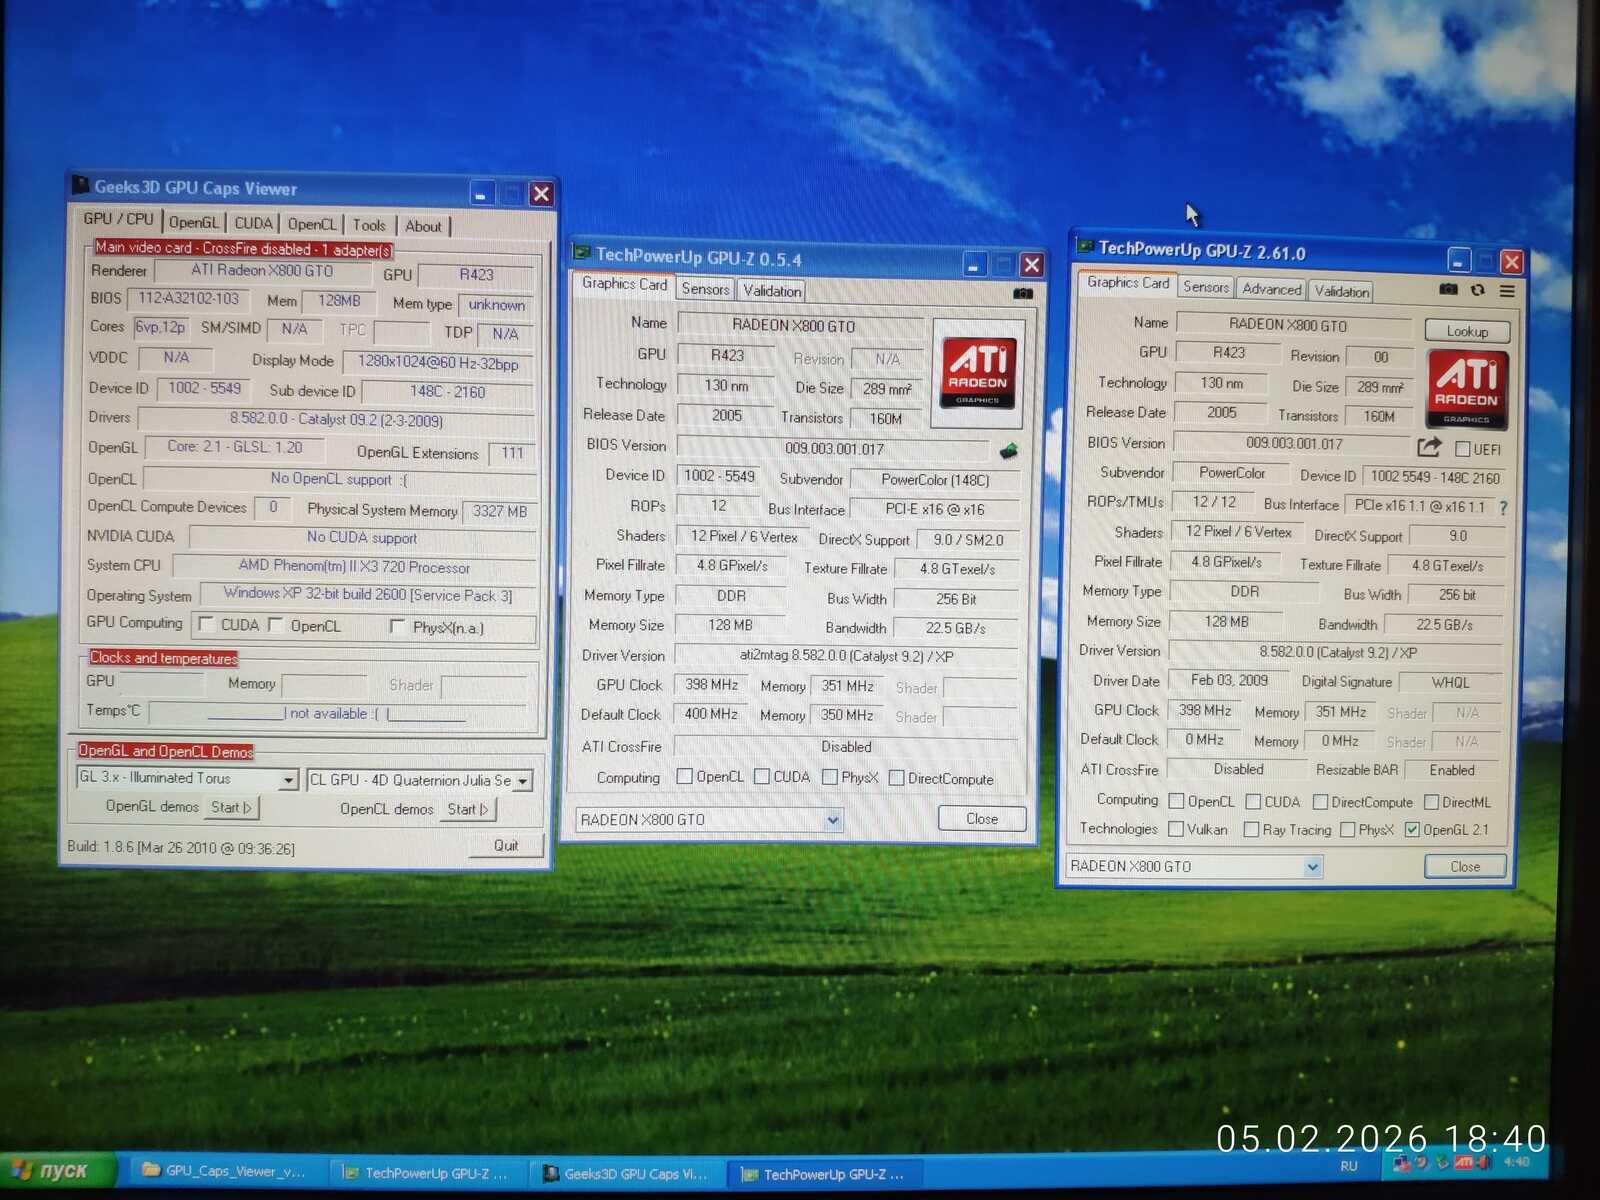Switch to the Validation tab in GPU-Z 0.5.4
This screenshot has width=1600, height=1200.
(772, 291)
